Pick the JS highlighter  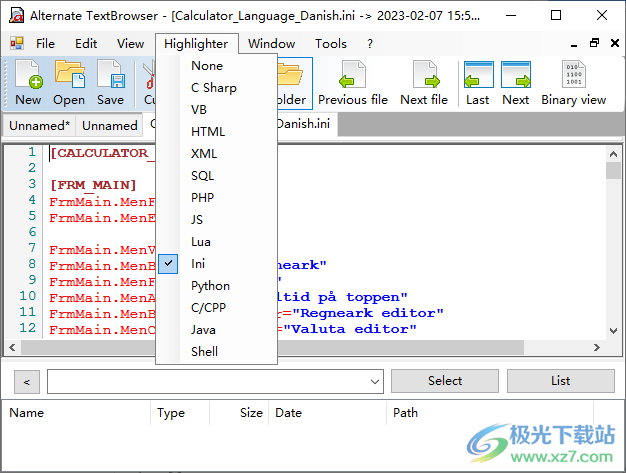click(216, 220)
